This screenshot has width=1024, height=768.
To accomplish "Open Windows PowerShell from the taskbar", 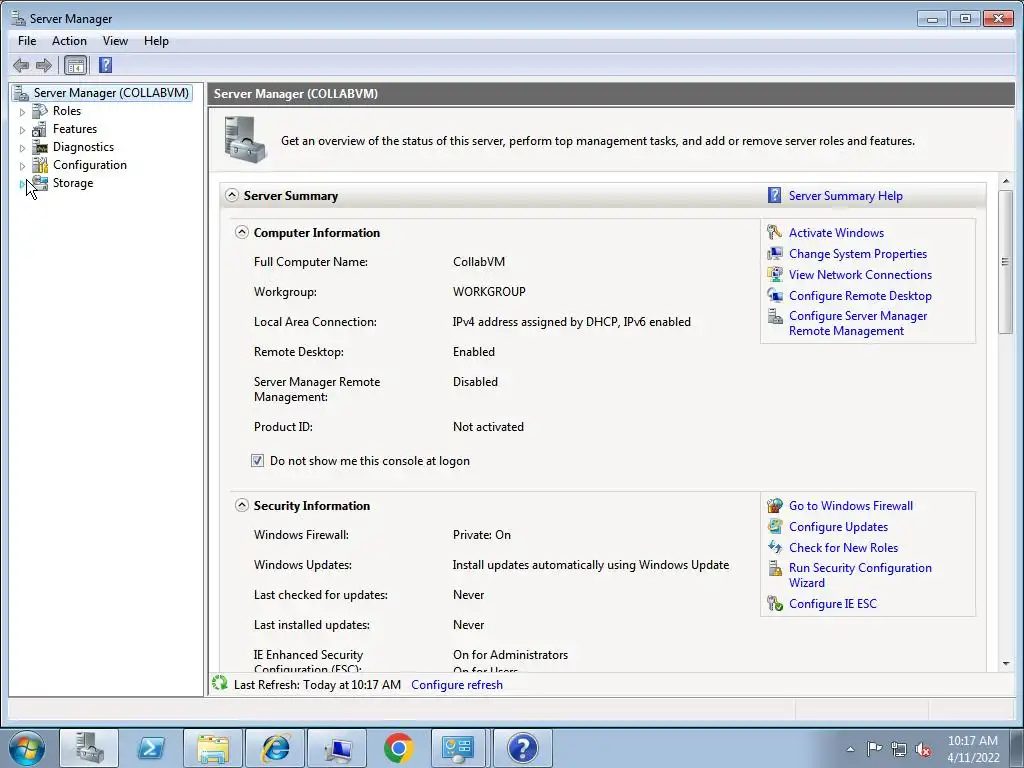I will tap(151, 748).
